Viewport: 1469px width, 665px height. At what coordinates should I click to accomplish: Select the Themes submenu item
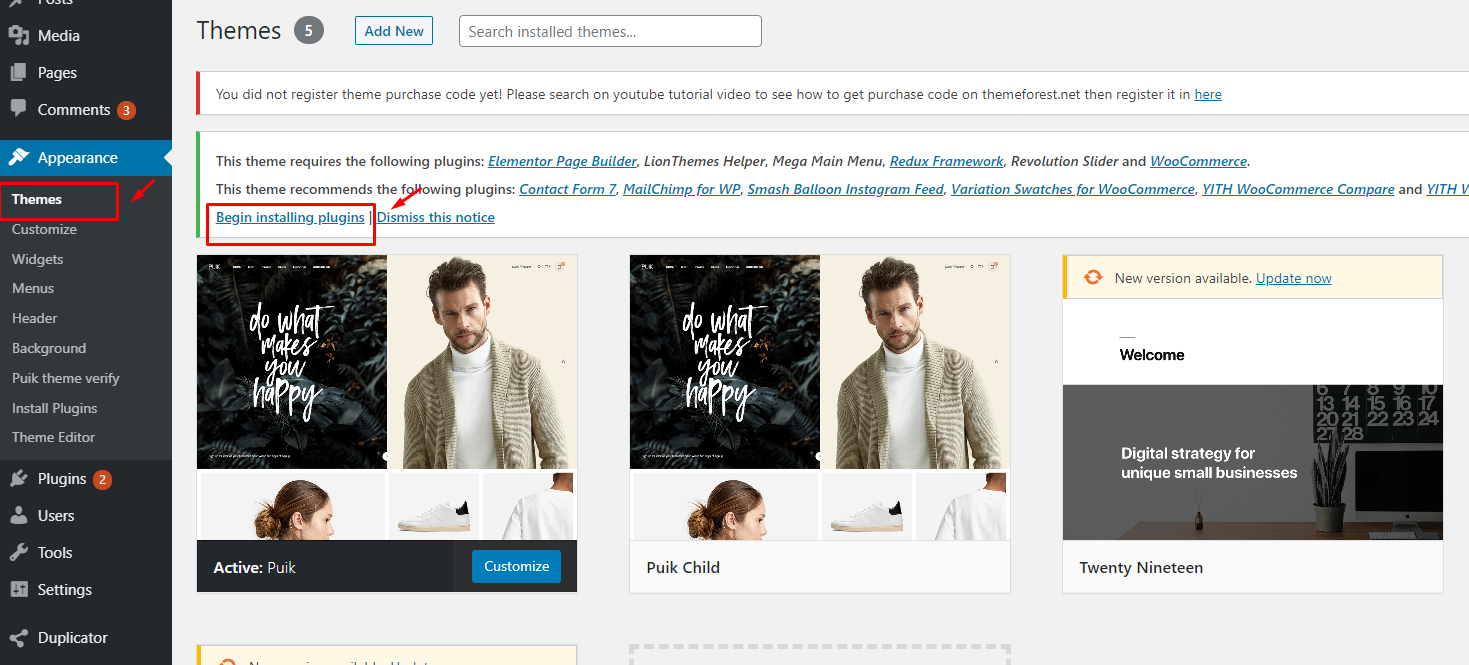tap(37, 199)
